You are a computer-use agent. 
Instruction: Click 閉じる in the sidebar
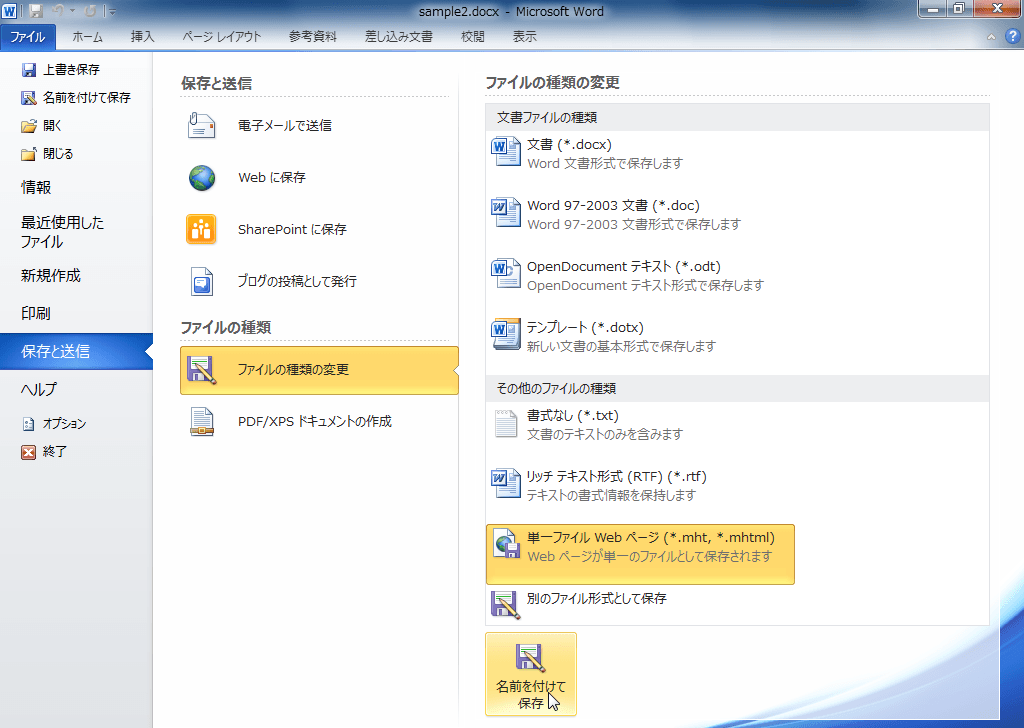[47, 153]
